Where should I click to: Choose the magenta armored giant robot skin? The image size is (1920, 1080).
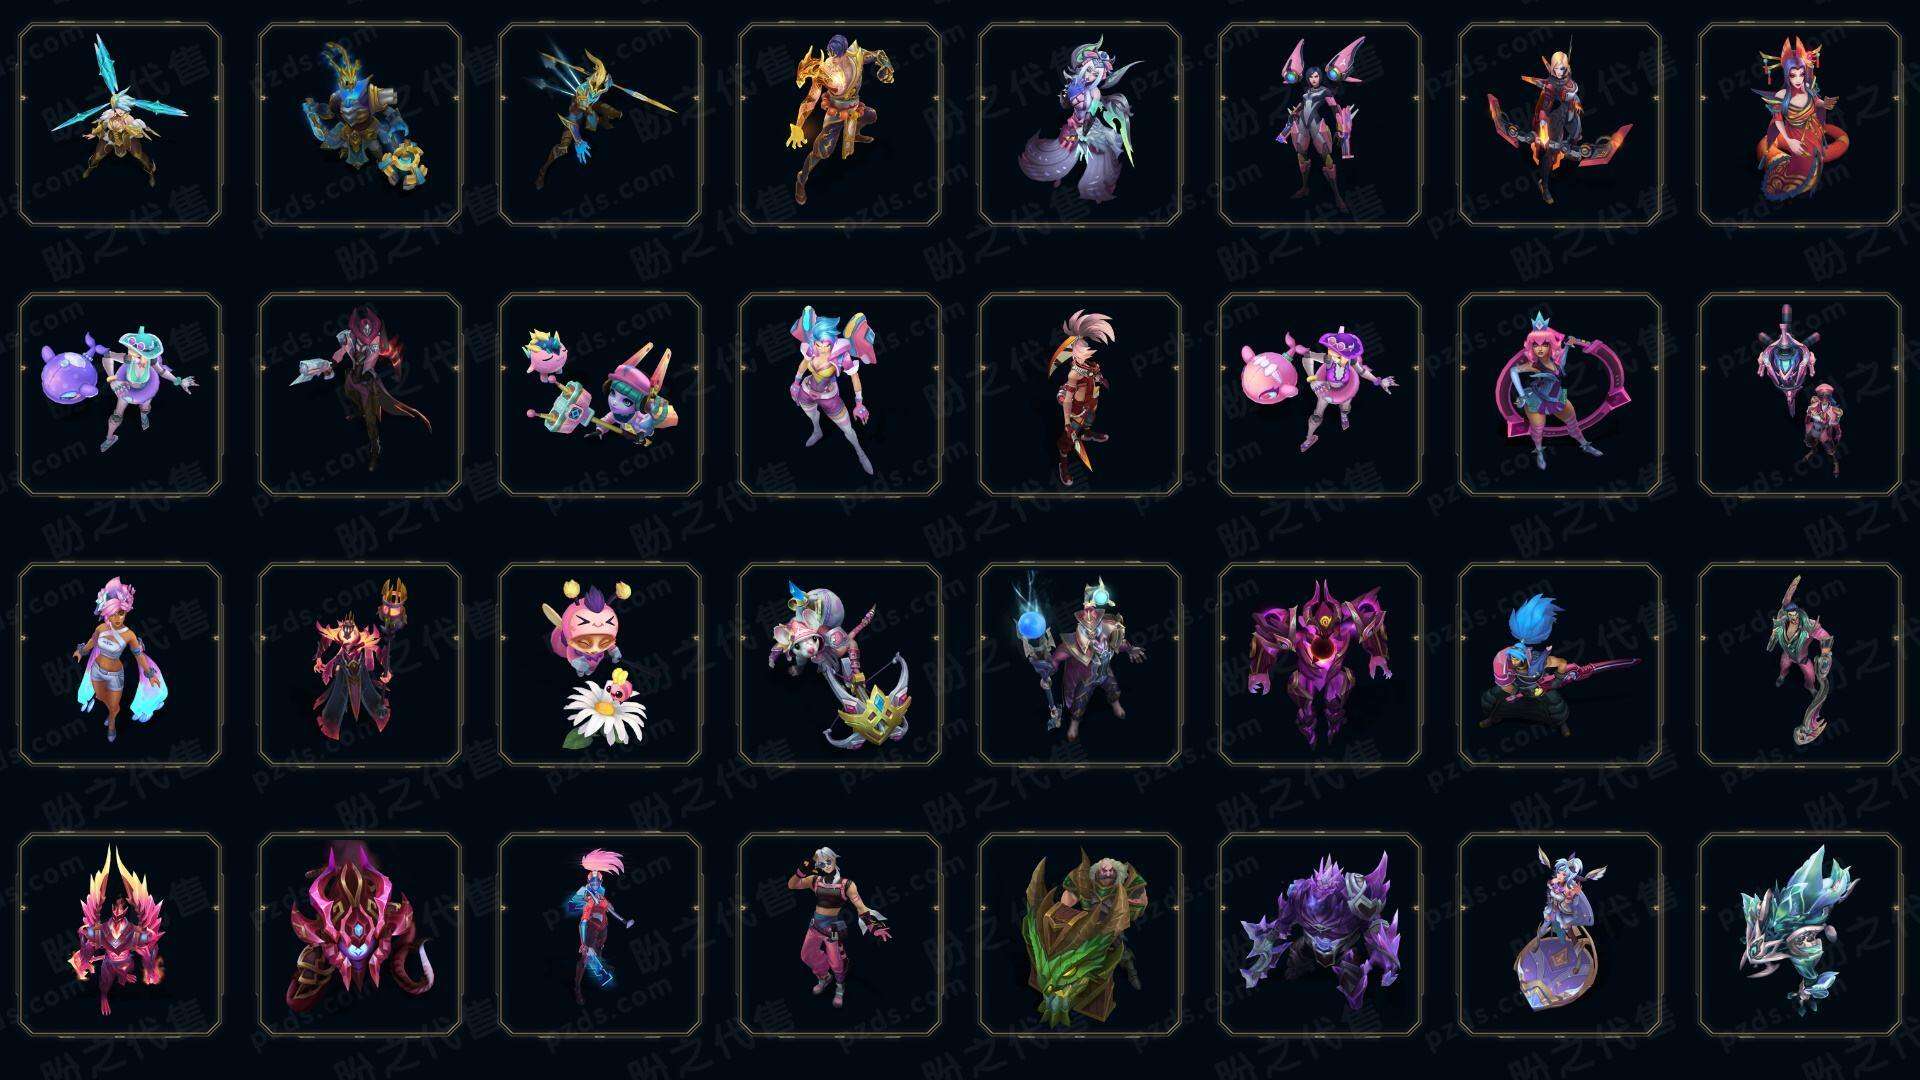1320,664
